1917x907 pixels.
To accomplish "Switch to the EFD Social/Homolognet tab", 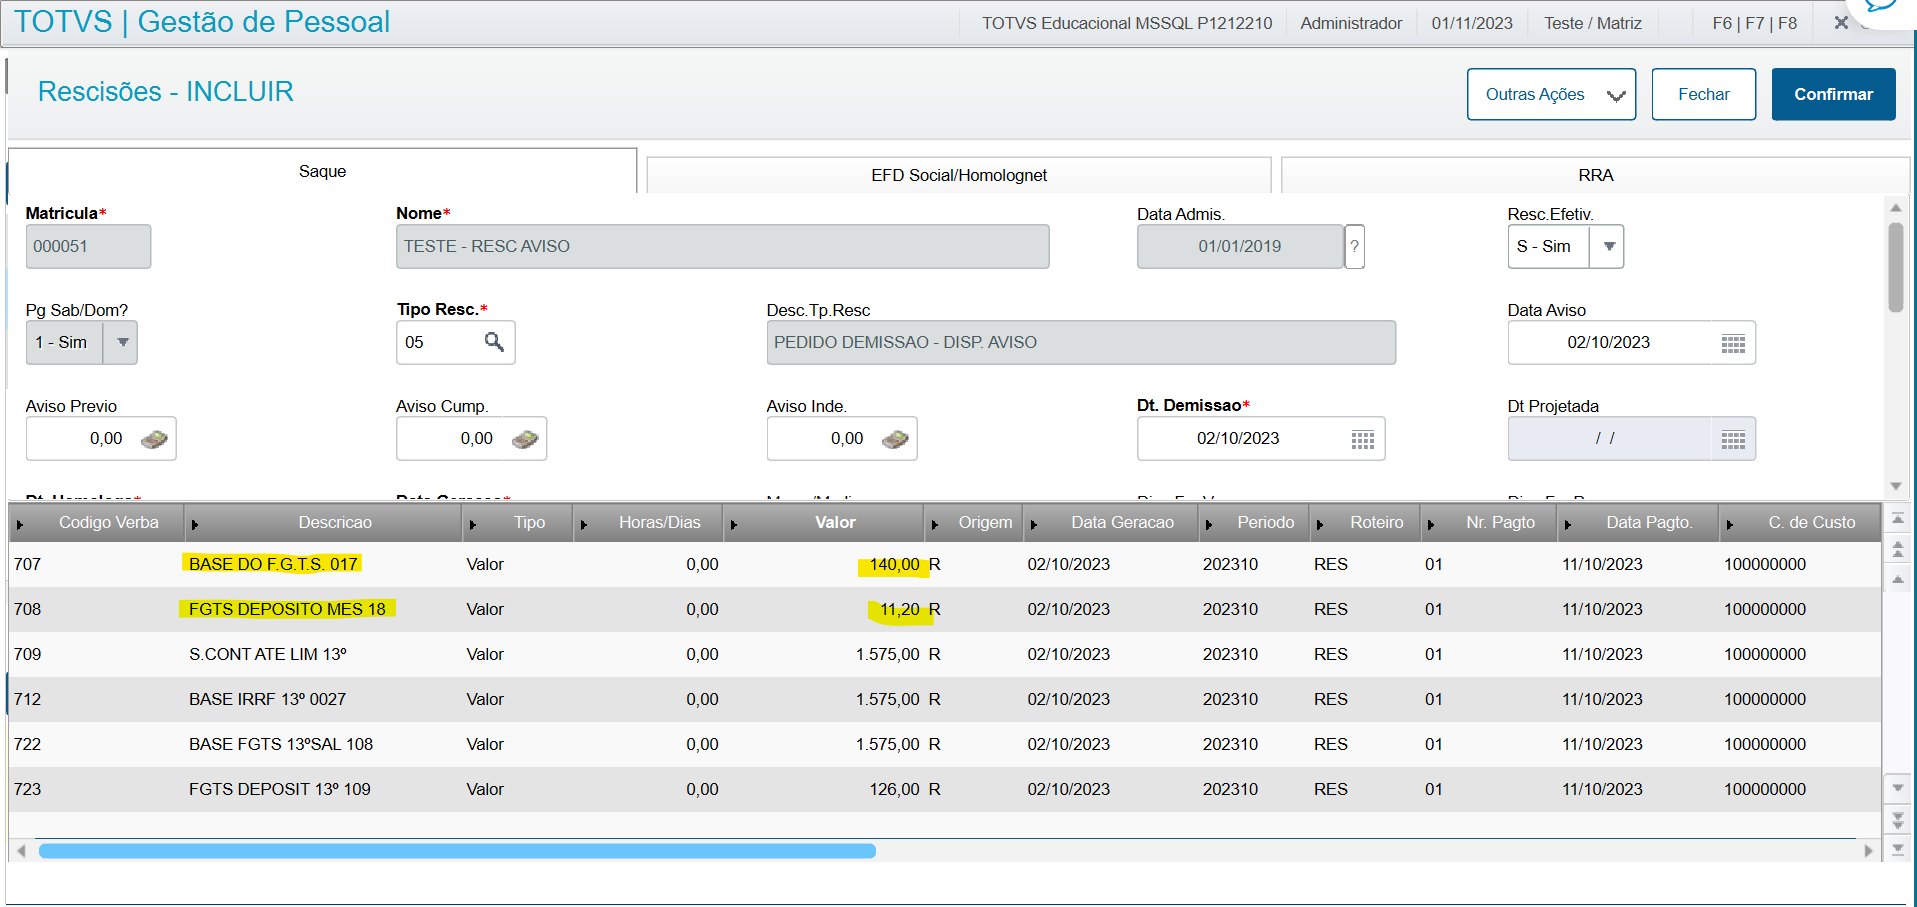I will [x=959, y=175].
